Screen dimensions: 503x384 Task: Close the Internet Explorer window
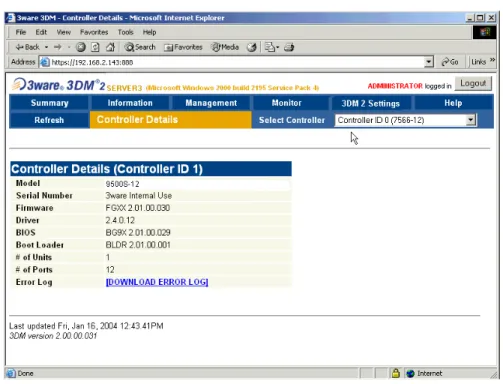click(x=491, y=18)
